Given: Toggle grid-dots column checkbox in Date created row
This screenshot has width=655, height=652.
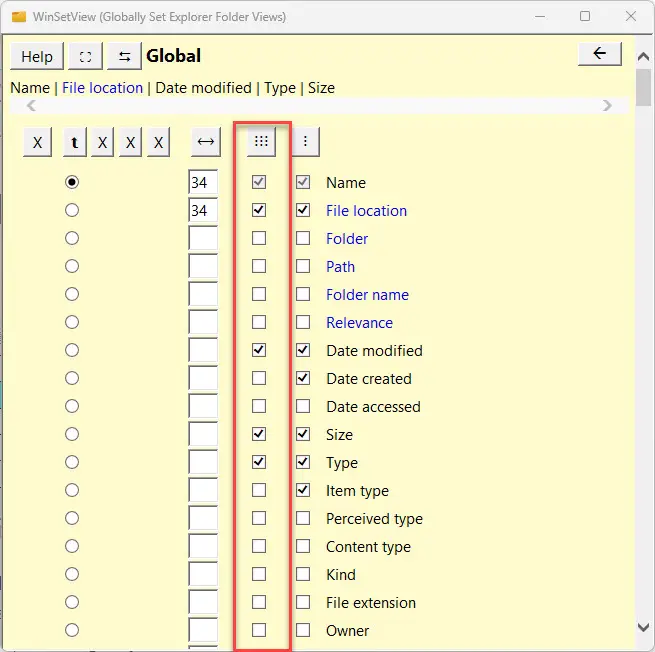Looking at the screenshot, I should pos(259,378).
